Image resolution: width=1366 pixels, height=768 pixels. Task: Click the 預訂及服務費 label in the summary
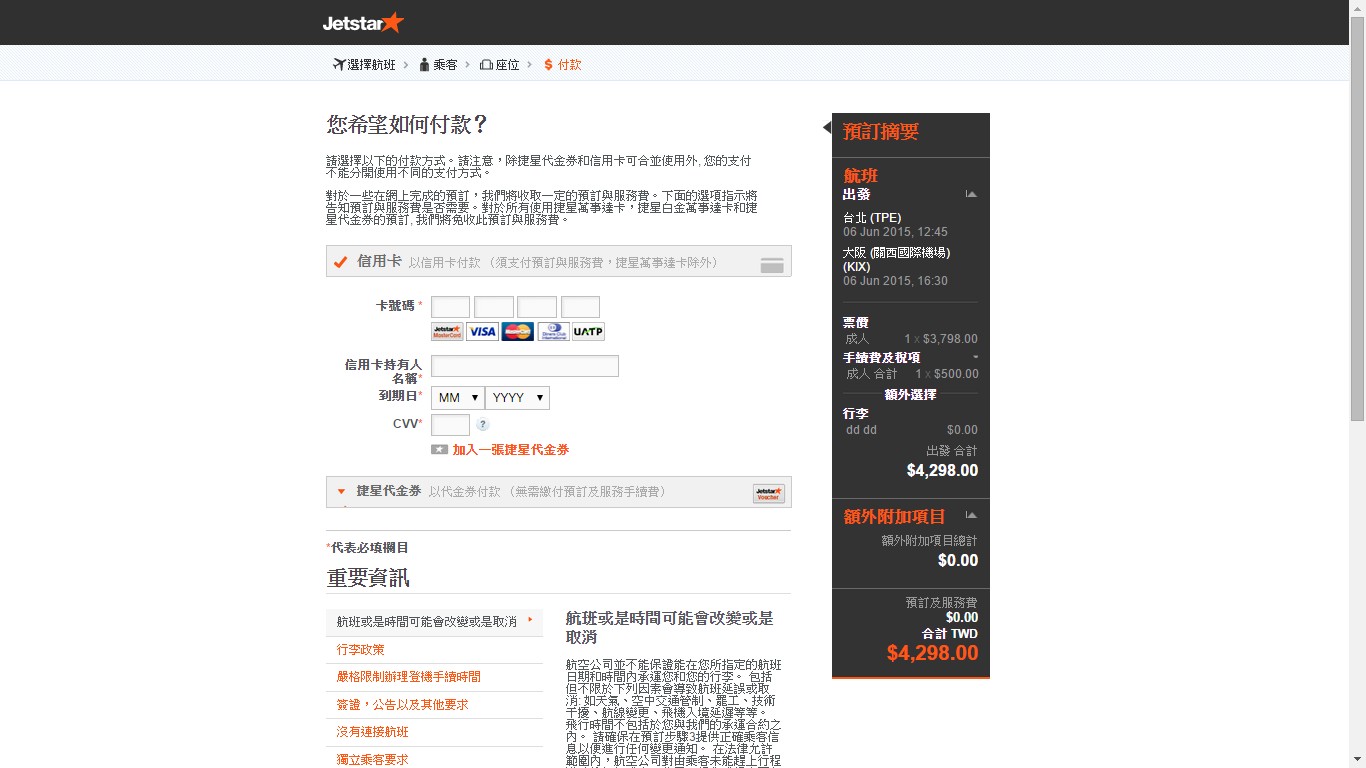pyautogui.click(x=941, y=603)
